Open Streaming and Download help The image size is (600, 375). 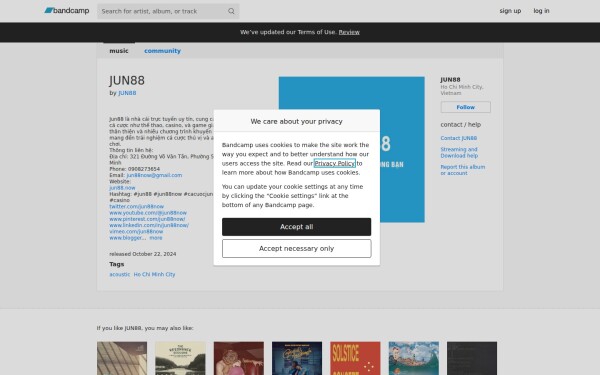[x=459, y=152]
